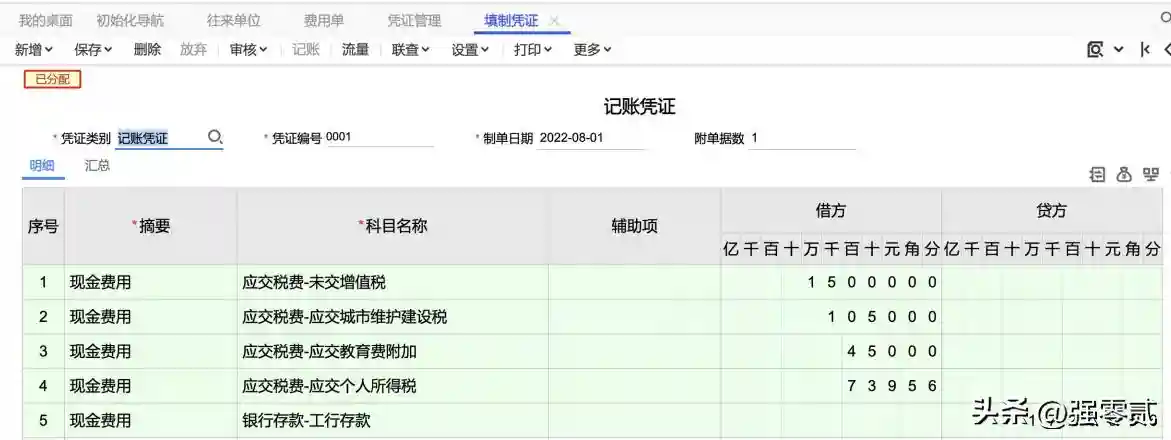Viewport: 1171px width, 440px height.
Task: Switch to the 凭证管理 tab
Action: pyautogui.click(x=414, y=20)
